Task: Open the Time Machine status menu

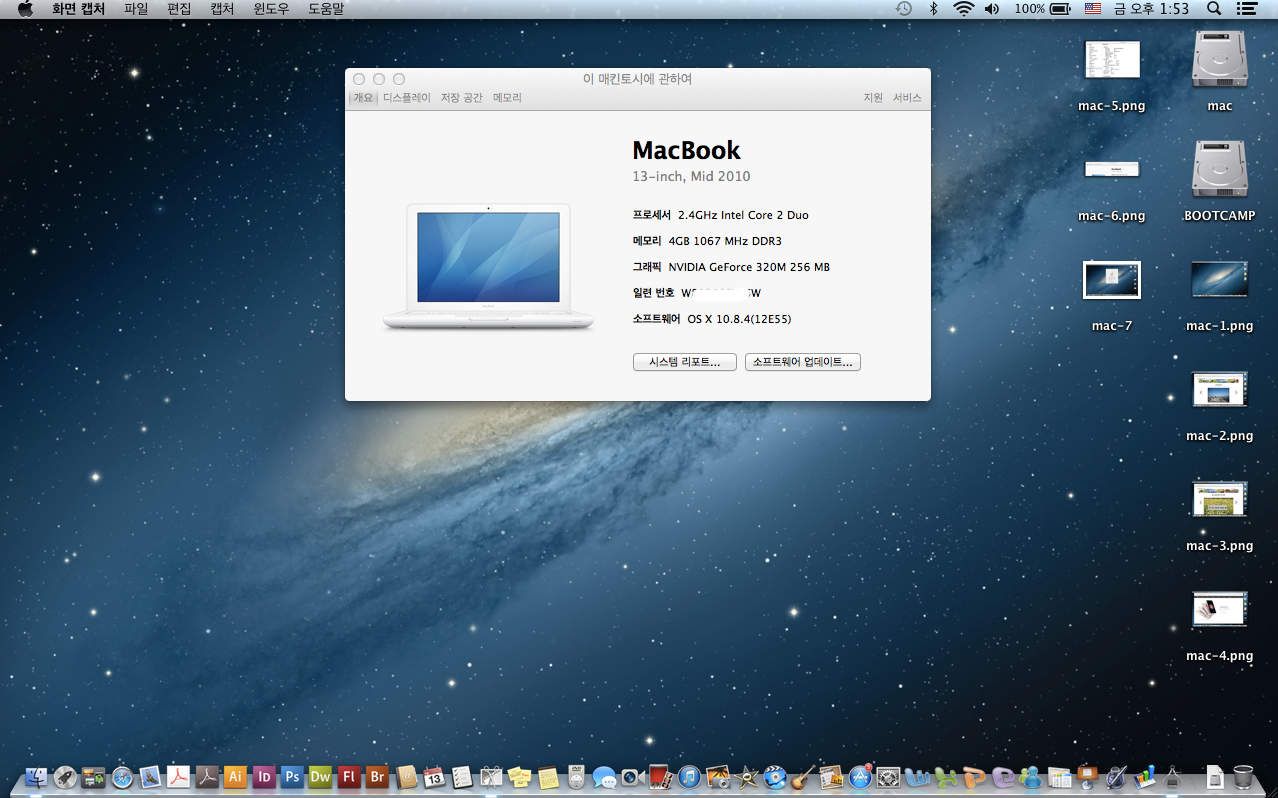Action: click(904, 9)
